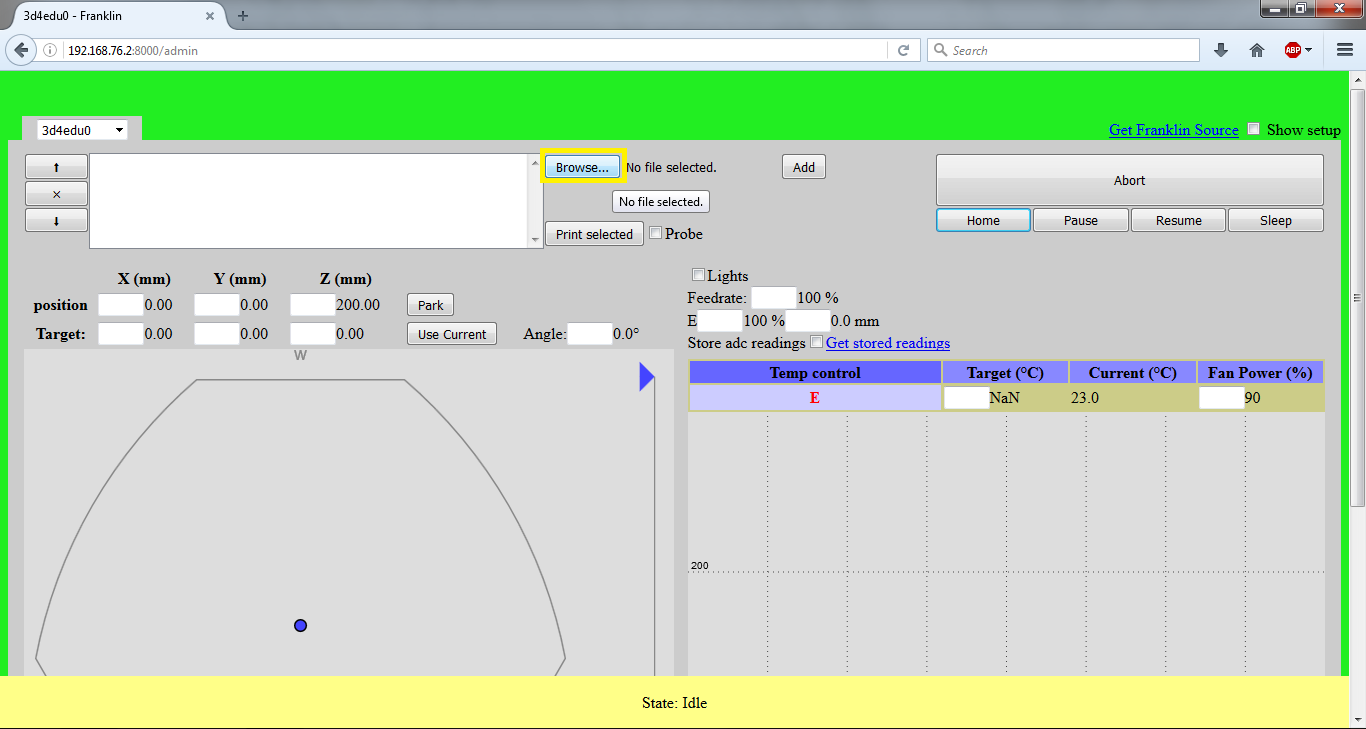Enable the Show setup checkbox
Image resolution: width=1366 pixels, height=729 pixels.
[1254, 130]
